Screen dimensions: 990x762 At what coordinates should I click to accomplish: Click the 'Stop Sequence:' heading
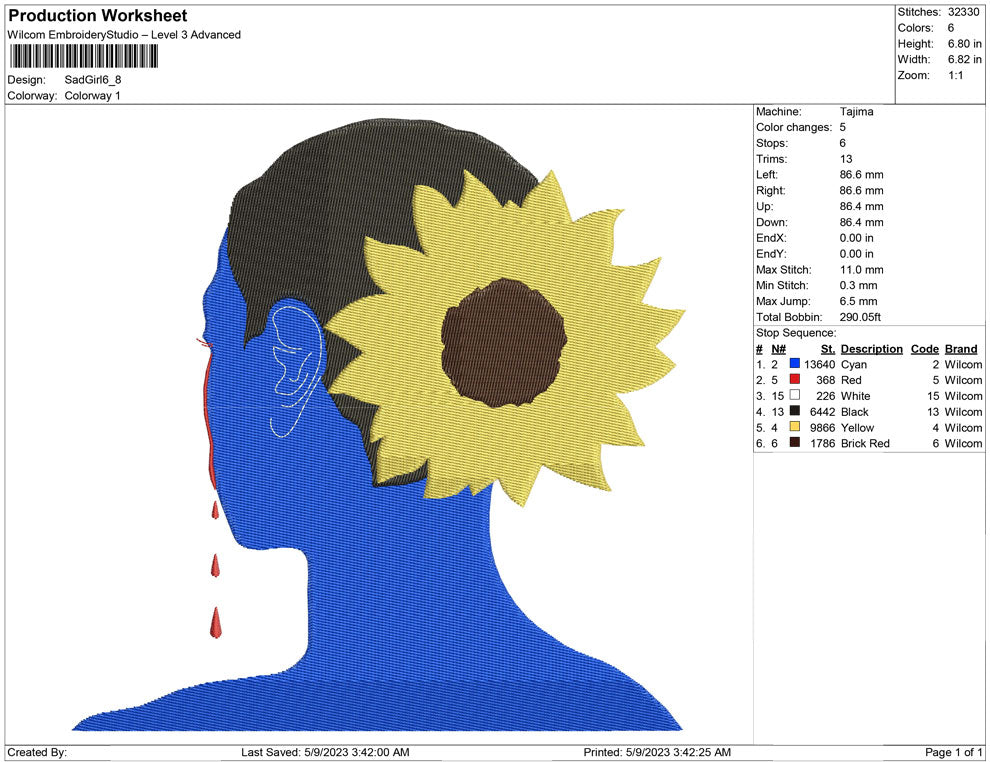pyautogui.click(x=796, y=333)
